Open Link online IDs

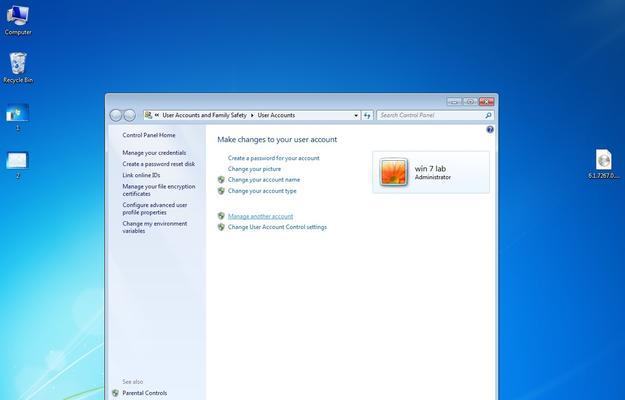coord(141,175)
